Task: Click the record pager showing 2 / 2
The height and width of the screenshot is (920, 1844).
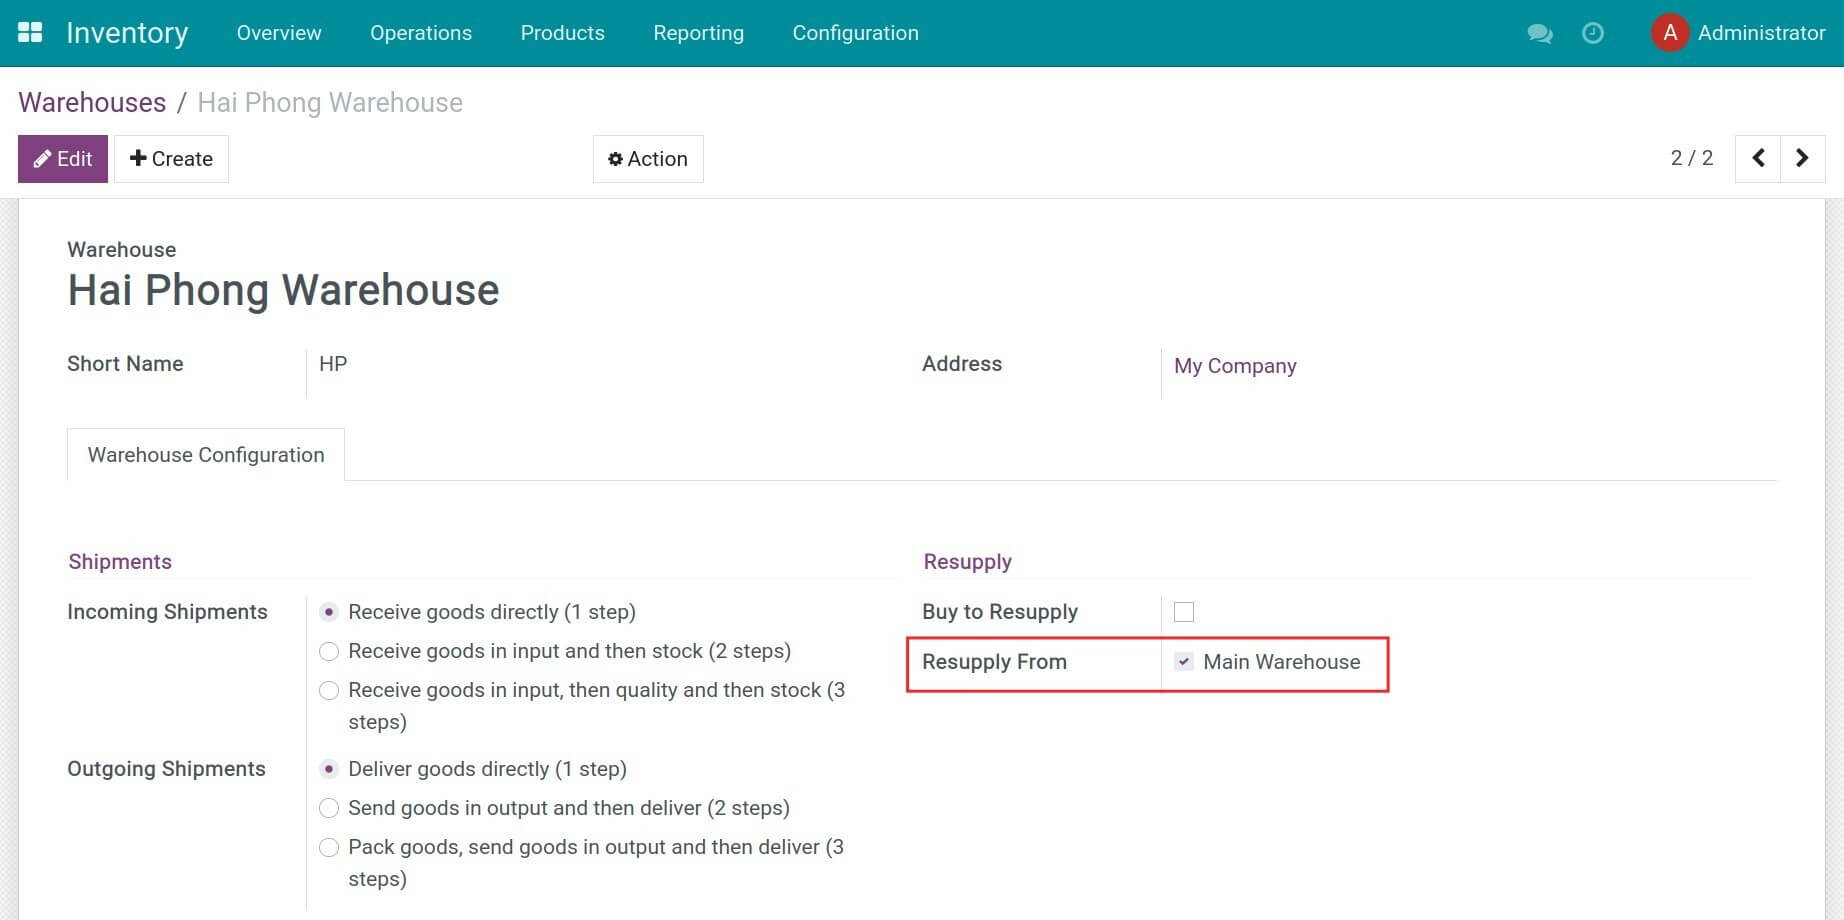Action: tap(1693, 158)
